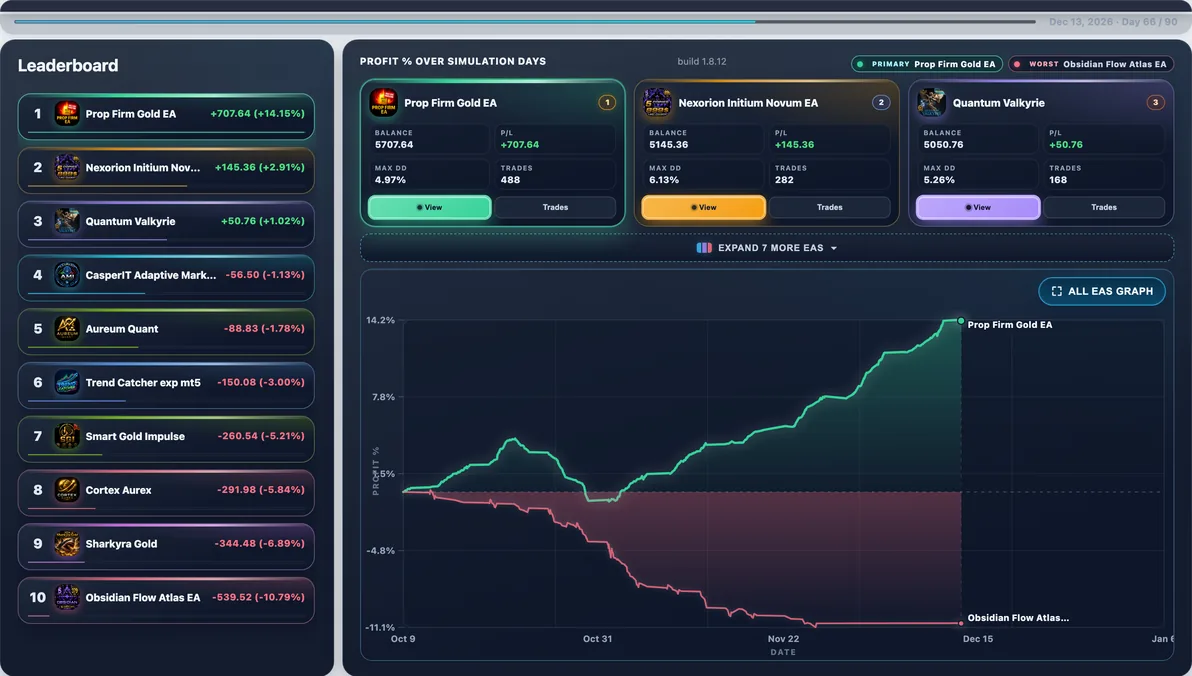Click Prop Firm Gold EA card logo
The height and width of the screenshot is (676, 1192).
[x=383, y=102]
